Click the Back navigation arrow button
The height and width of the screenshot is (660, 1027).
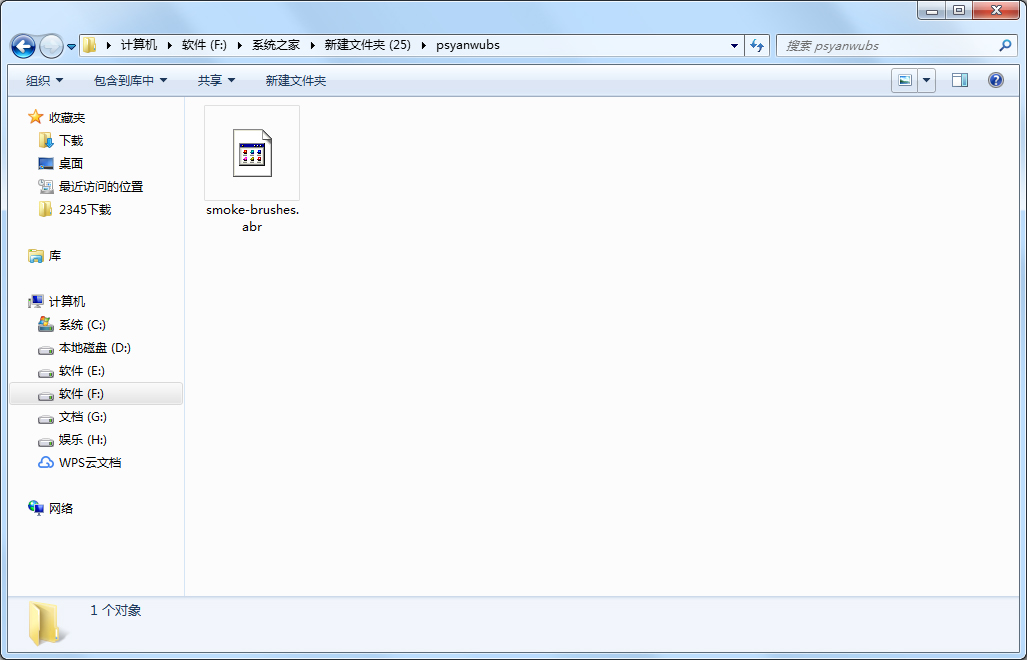tap(23, 46)
